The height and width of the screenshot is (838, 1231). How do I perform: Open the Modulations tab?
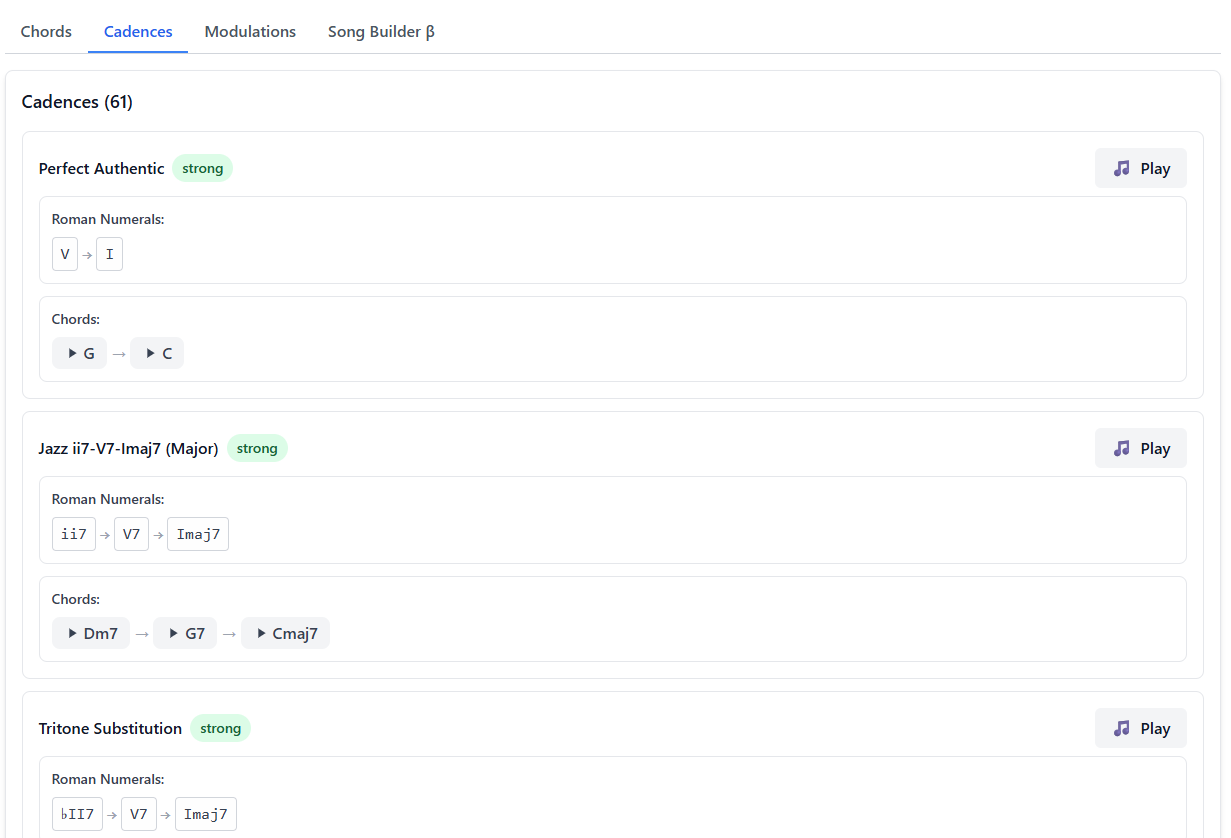[x=250, y=31]
